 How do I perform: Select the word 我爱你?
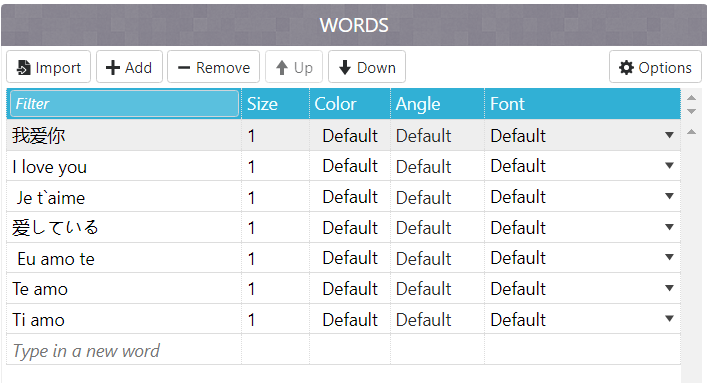(39, 135)
